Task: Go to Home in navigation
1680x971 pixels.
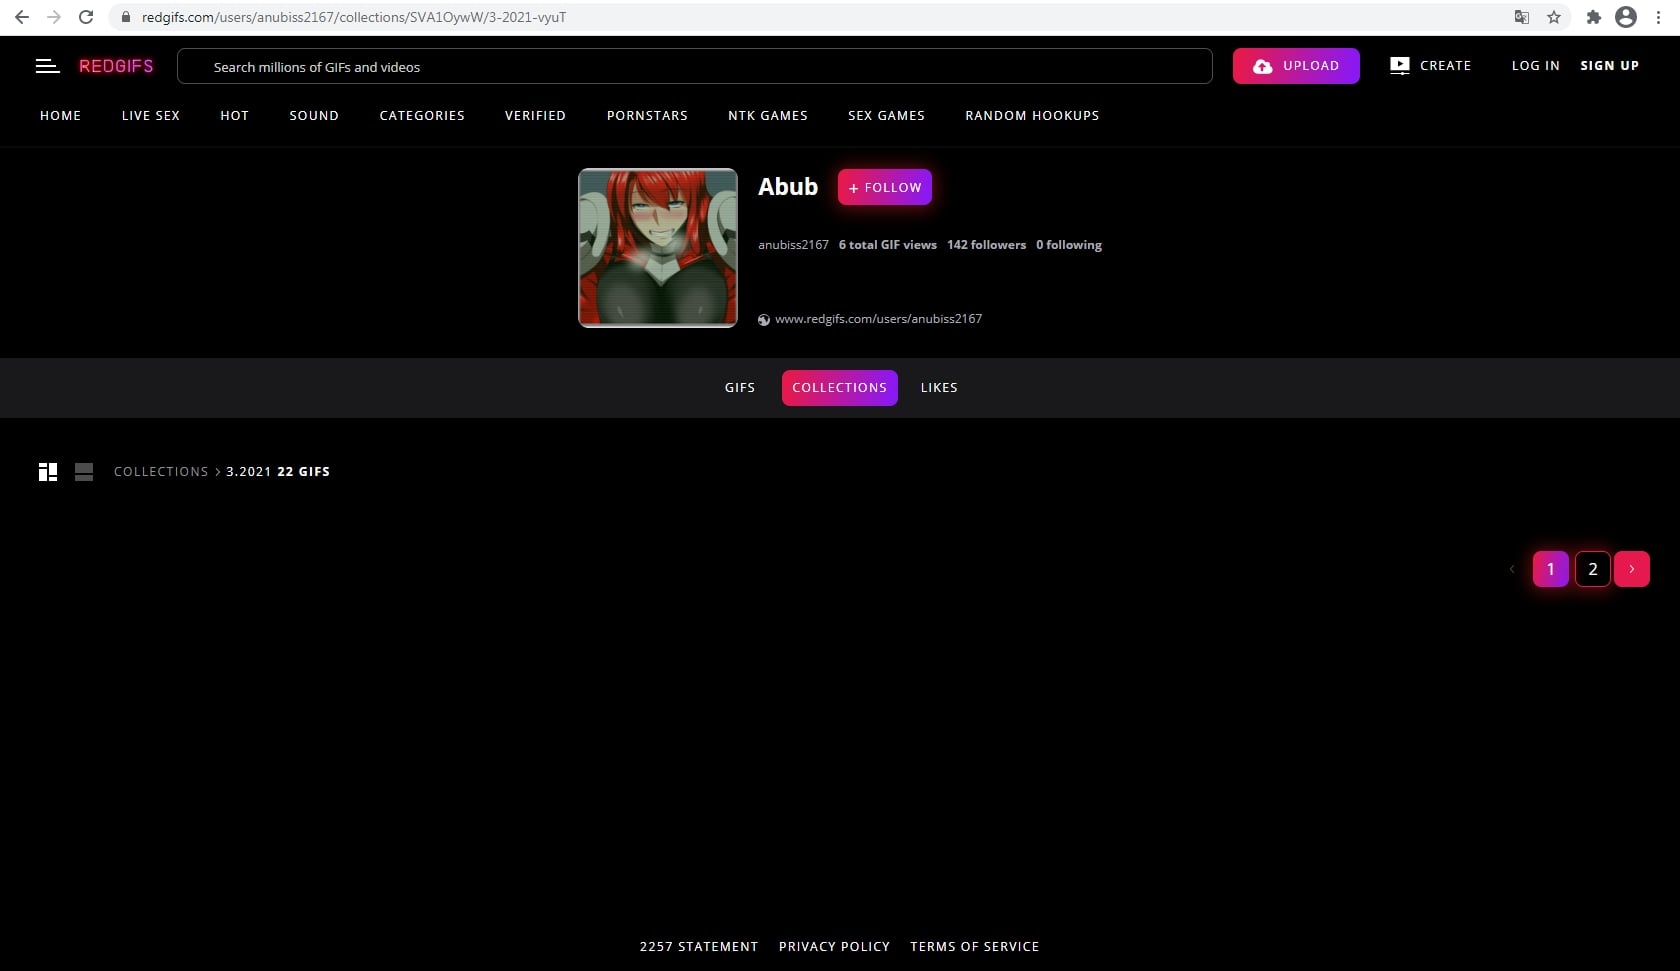Action: click(x=61, y=116)
